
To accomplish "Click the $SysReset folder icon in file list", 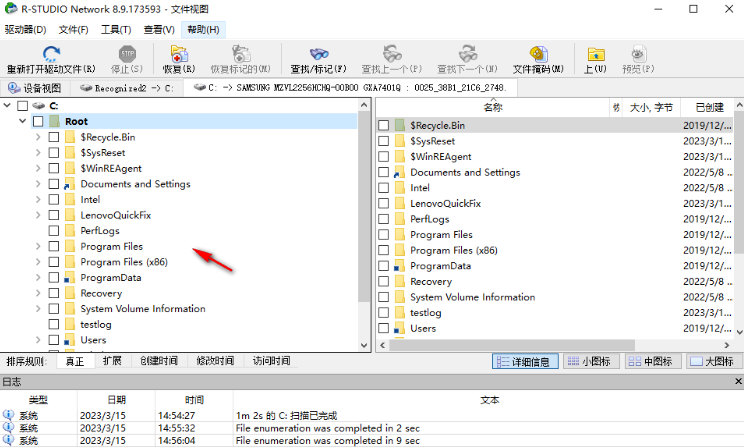I will tap(400, 141).
